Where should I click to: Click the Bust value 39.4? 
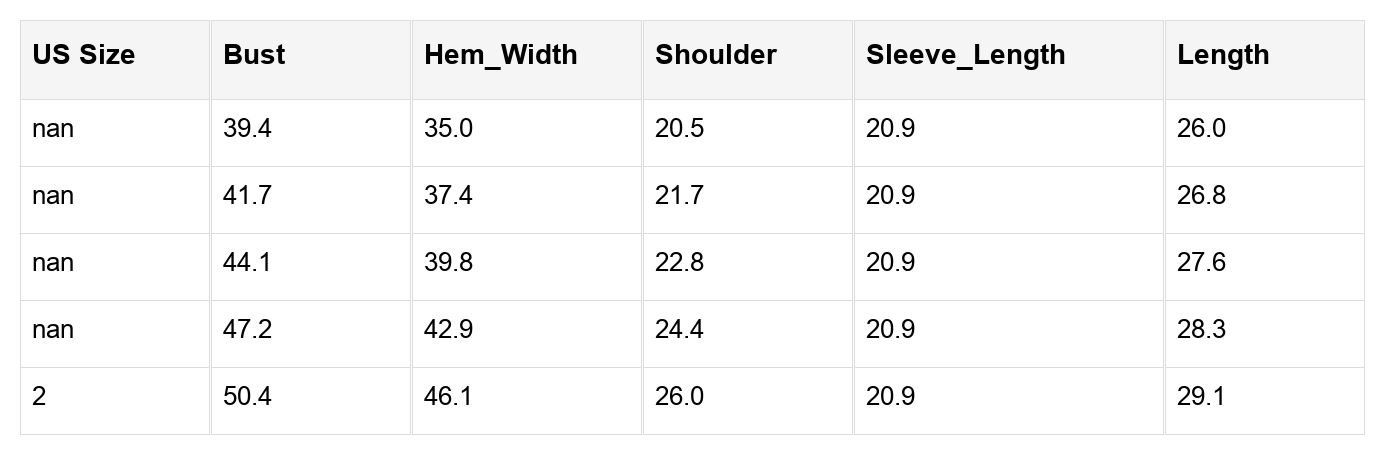click(247, 129)
